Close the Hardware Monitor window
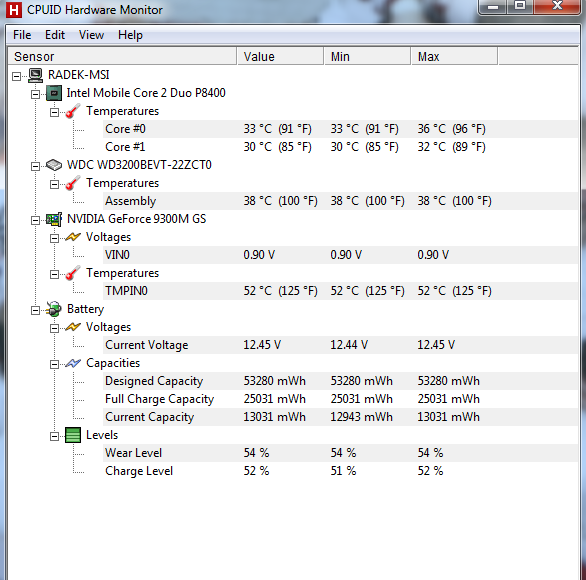This screenshot has height=580, width=586. (x=557, y=6)
